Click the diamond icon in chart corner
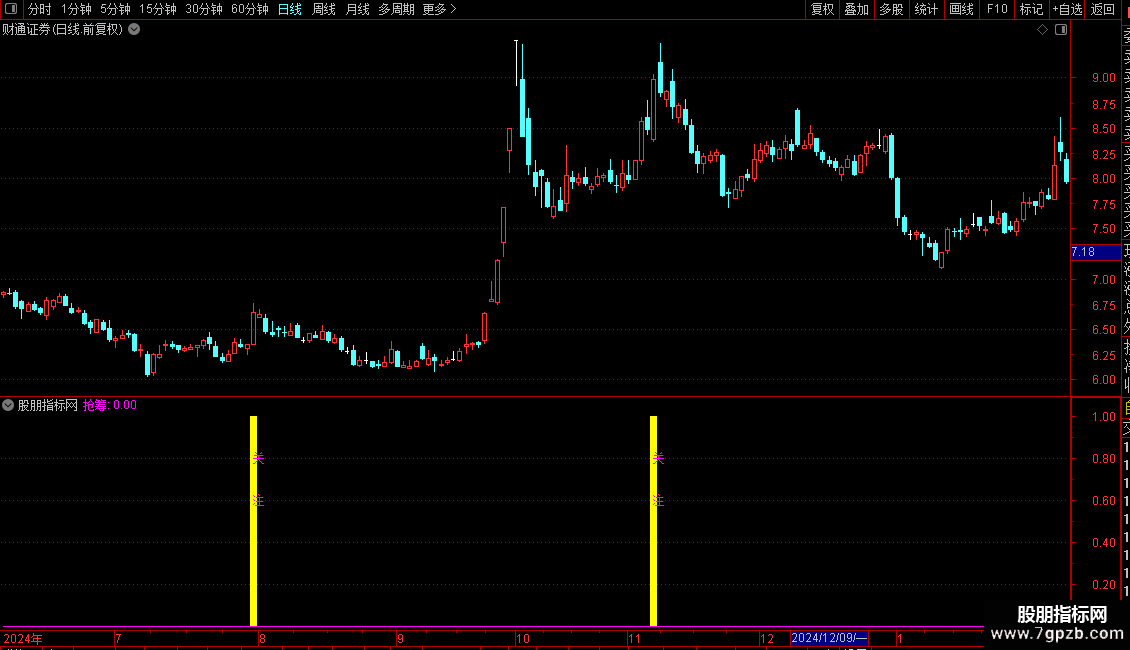Screen dimensions: 1130x650 1042,30
